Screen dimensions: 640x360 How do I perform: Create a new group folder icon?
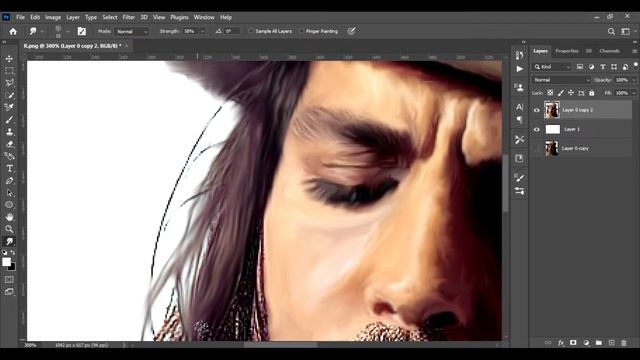pyautogui.click(x=599, y=343)
